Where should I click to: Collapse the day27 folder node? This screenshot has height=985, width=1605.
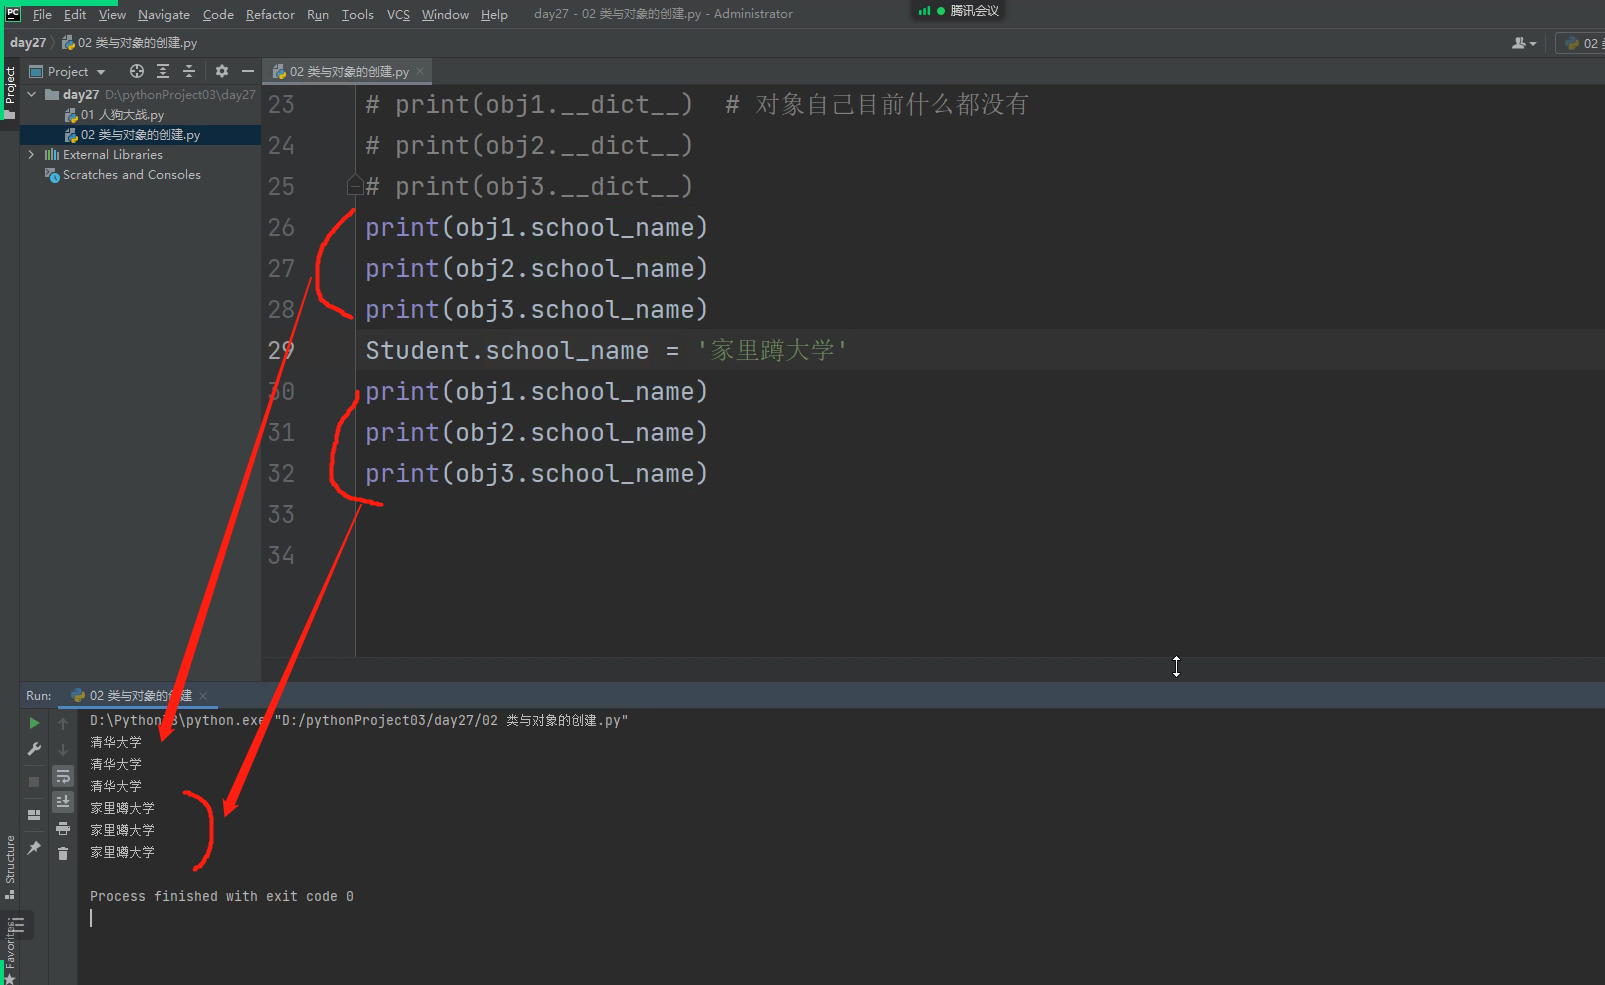(32, 94)
